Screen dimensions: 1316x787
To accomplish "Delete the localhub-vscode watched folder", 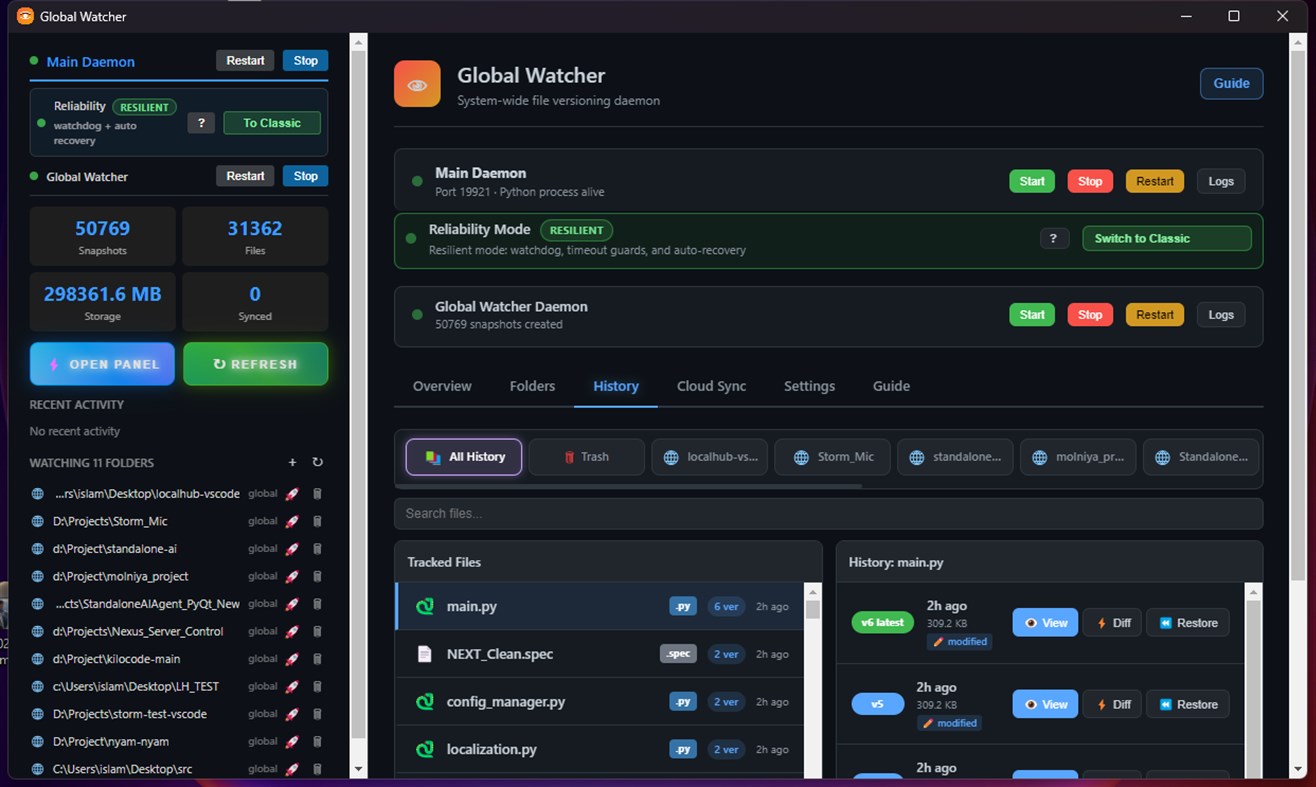I will click(x=317, y=494).
